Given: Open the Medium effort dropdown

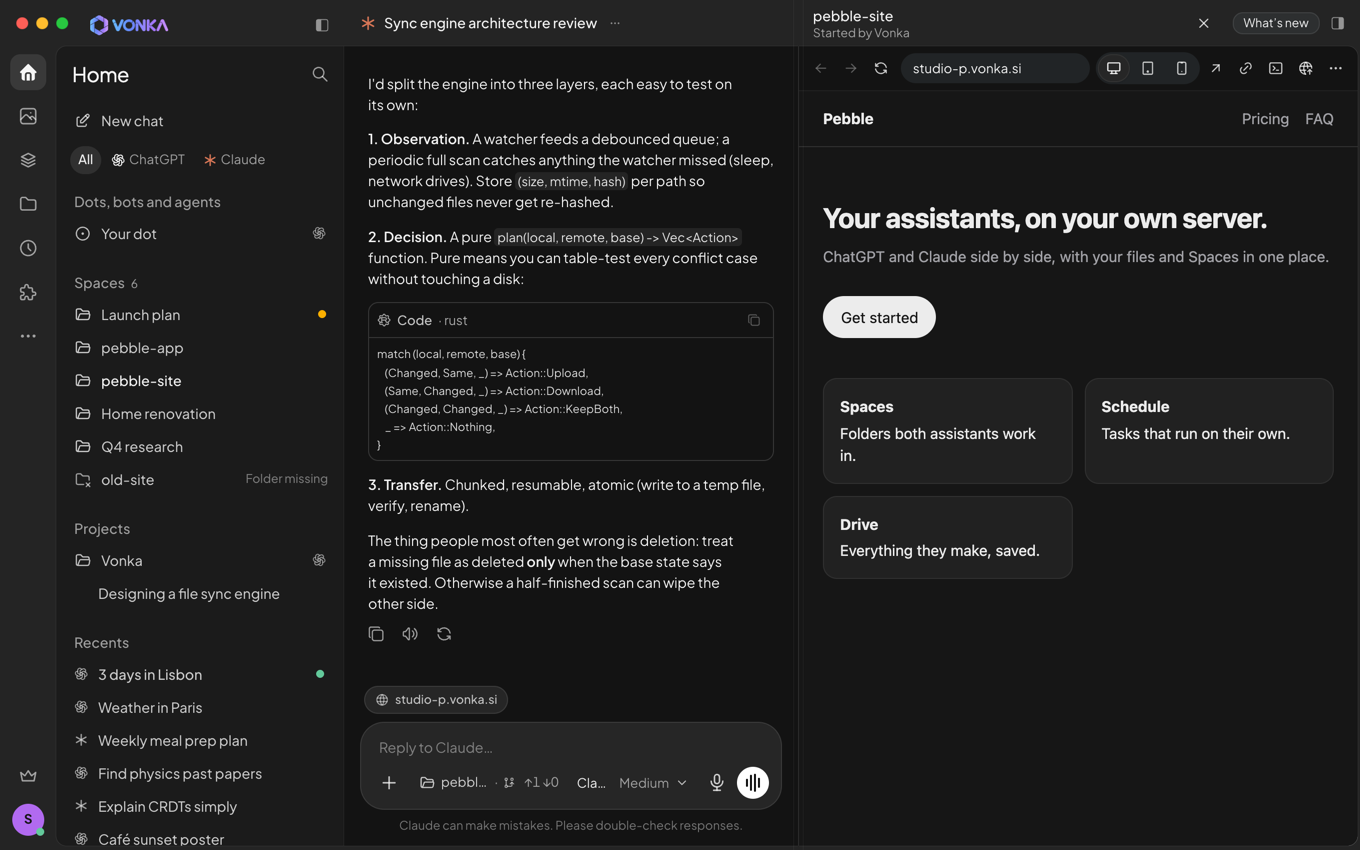Looking at the screenshot, I should point(653,783).
